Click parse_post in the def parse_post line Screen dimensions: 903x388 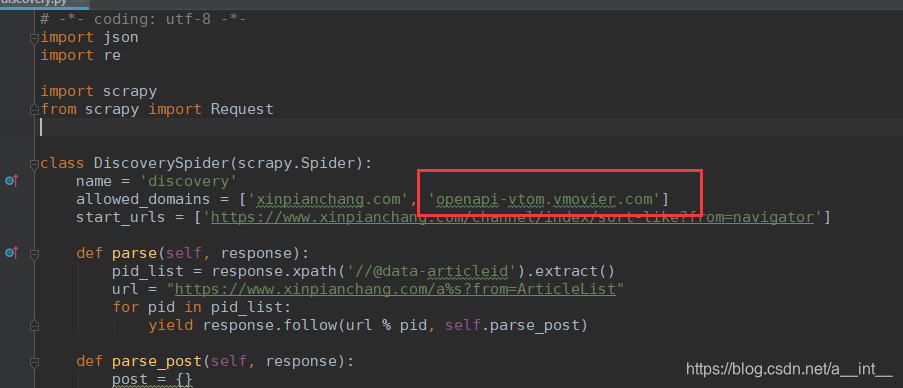157,362
